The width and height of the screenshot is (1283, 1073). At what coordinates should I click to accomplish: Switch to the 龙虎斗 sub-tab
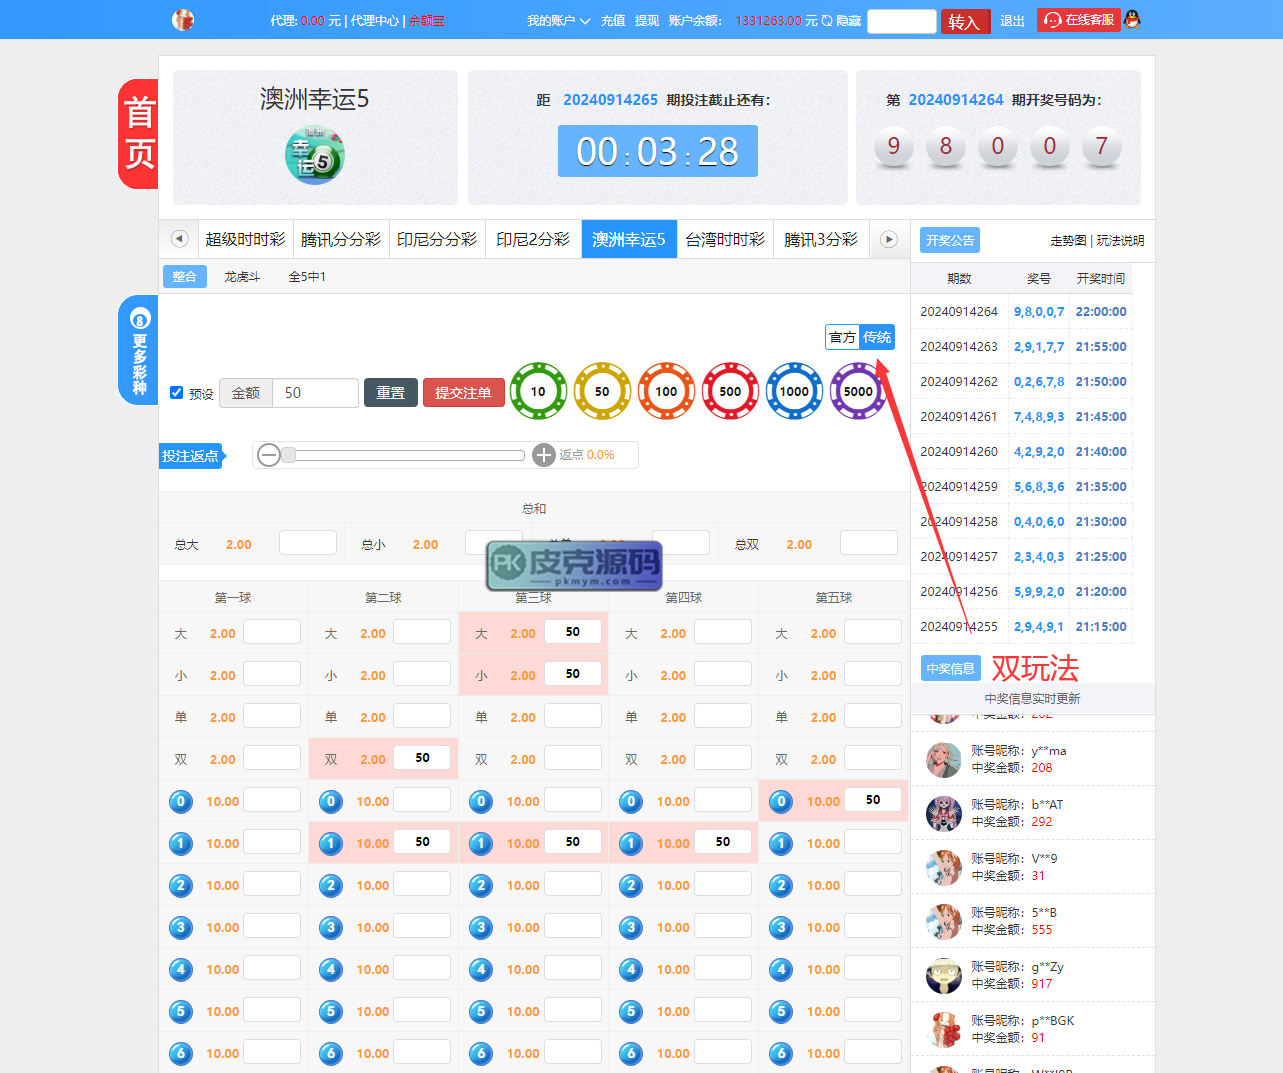coord(242,277)
